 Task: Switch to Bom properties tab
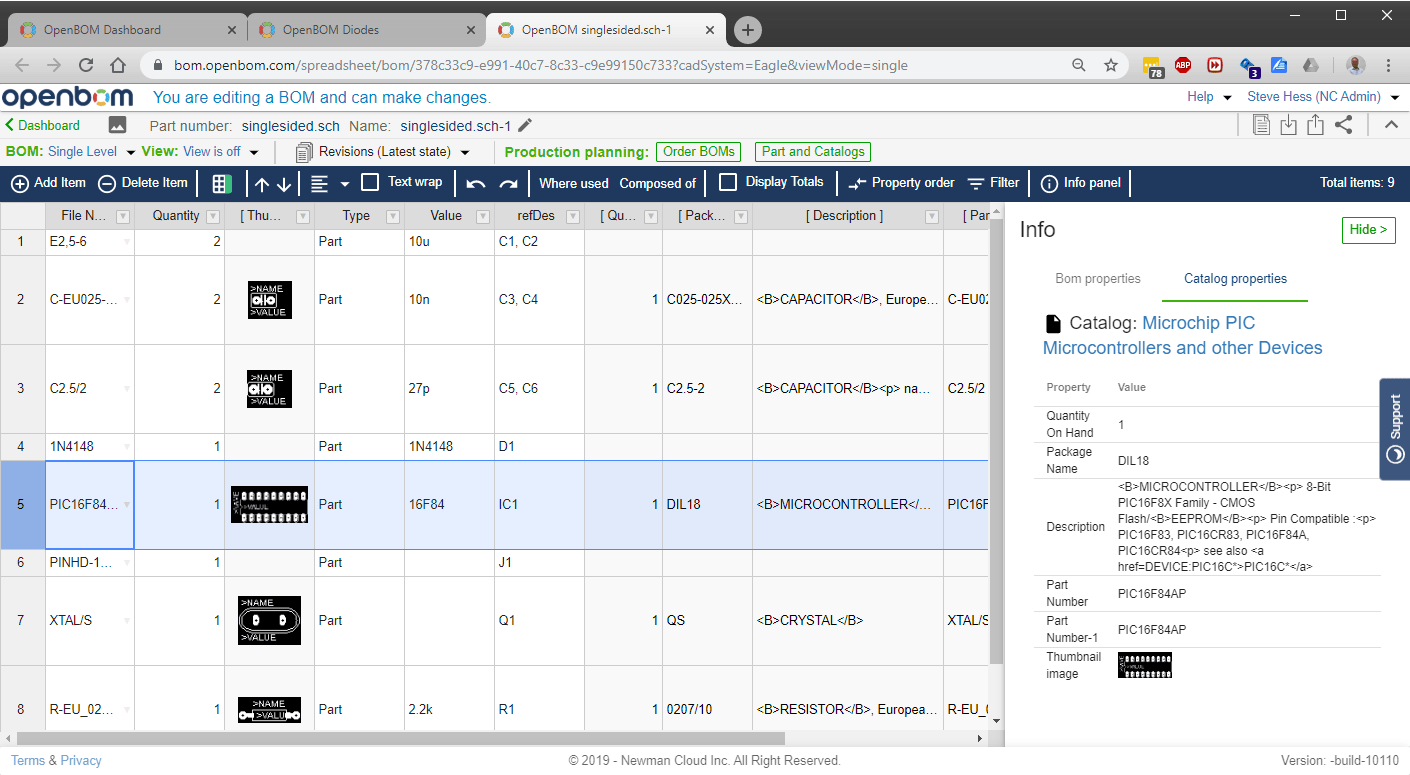[1098, 279]
